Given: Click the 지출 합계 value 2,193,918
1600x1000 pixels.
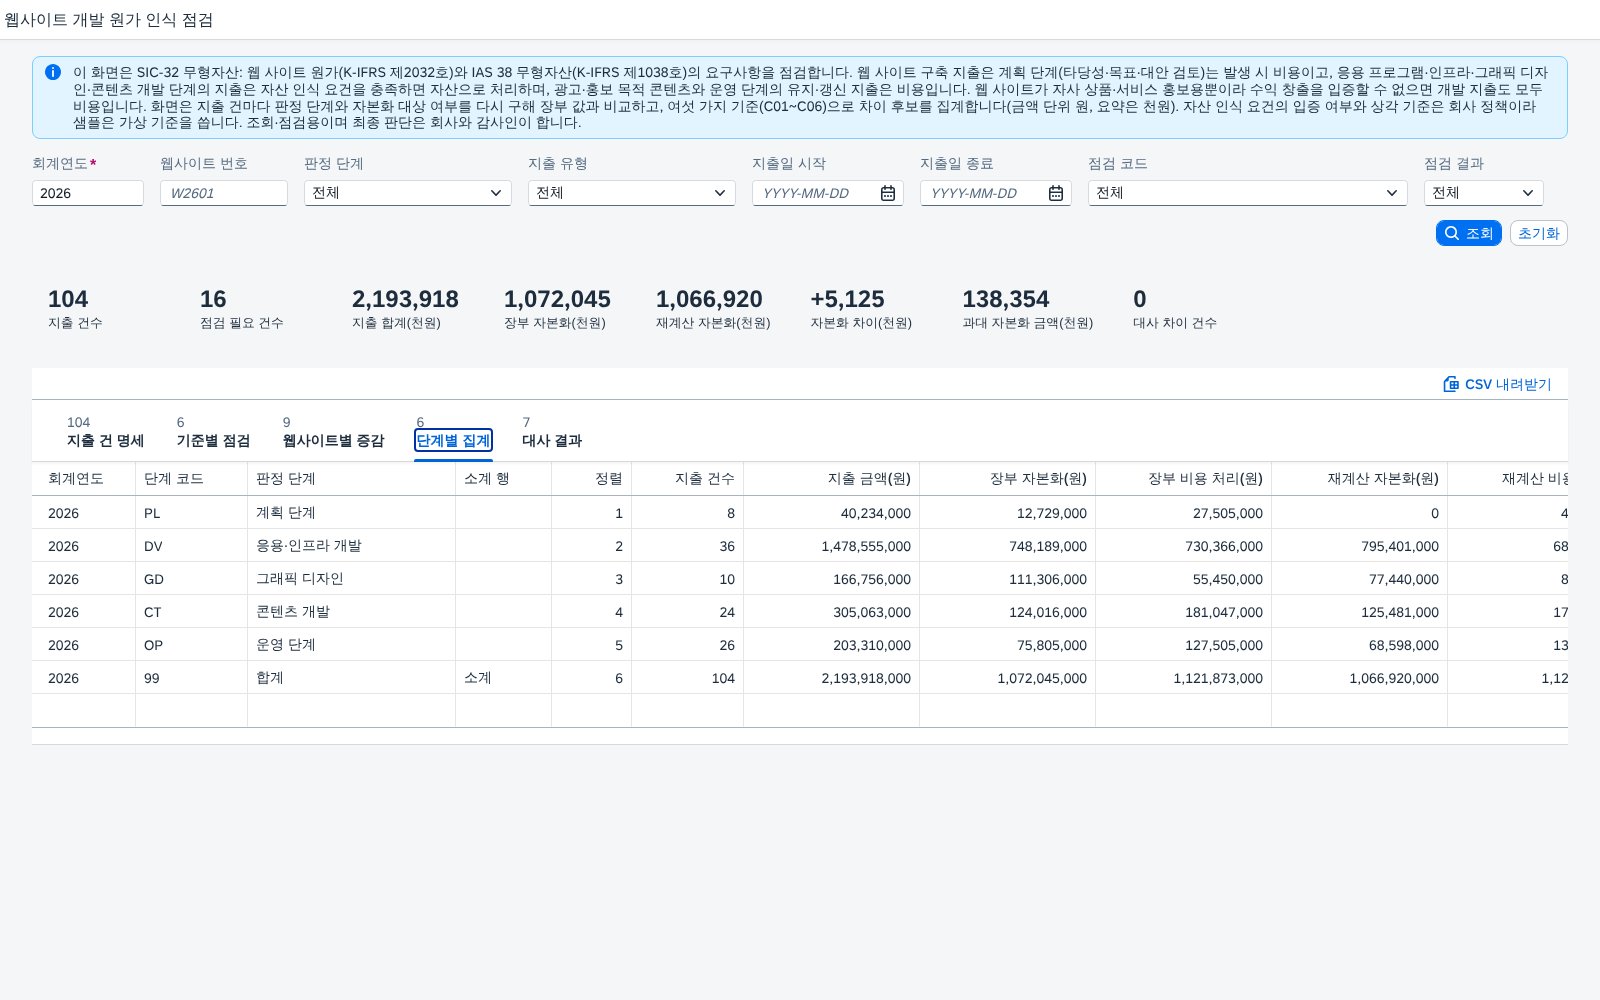Looking at the screenshot, I should 405,299.
